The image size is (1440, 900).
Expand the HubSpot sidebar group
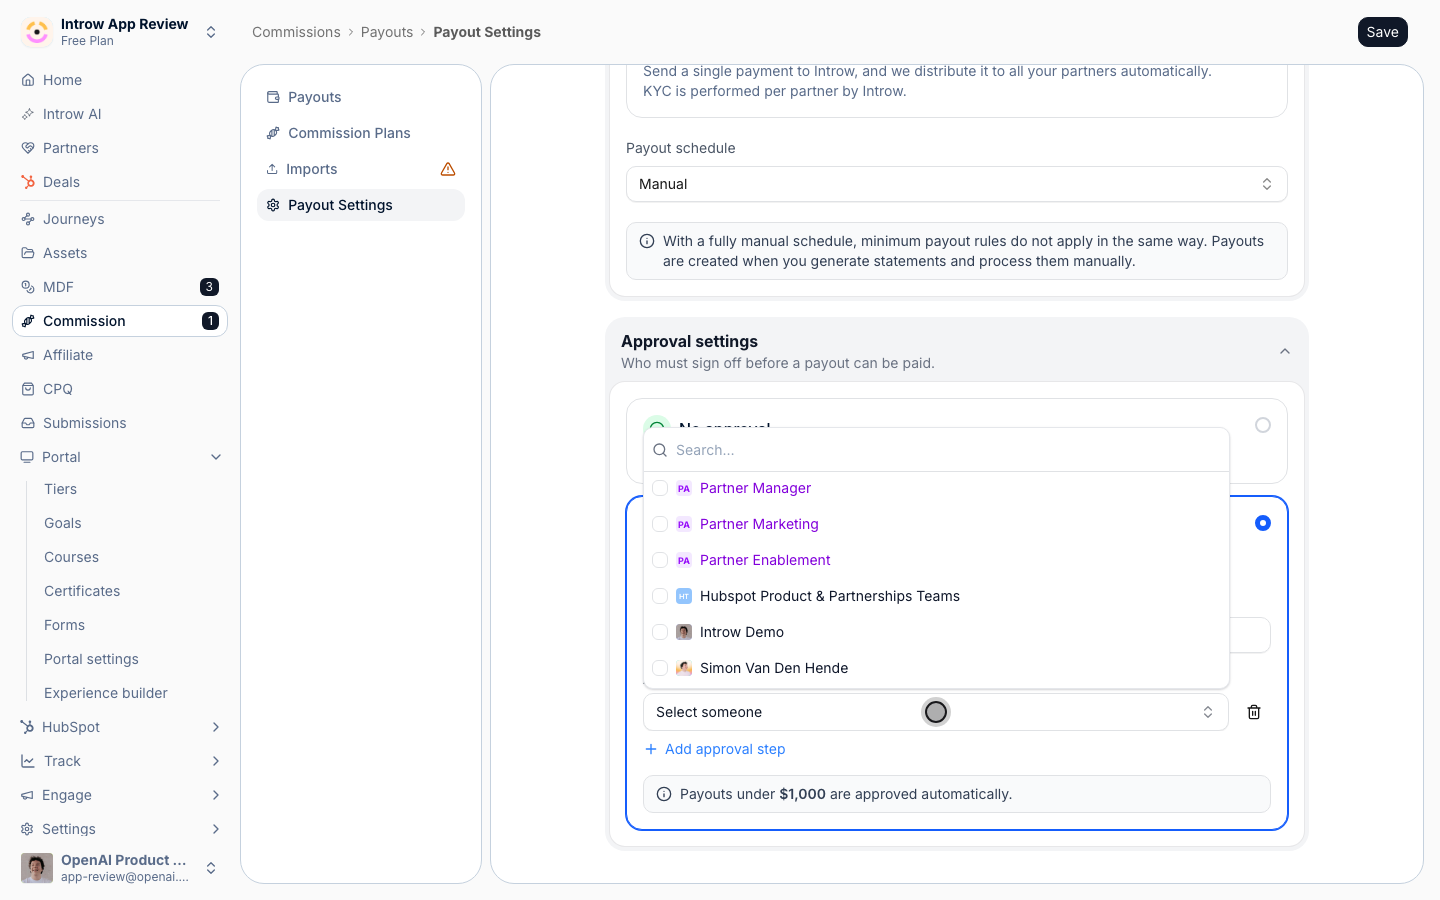(216, 727)
